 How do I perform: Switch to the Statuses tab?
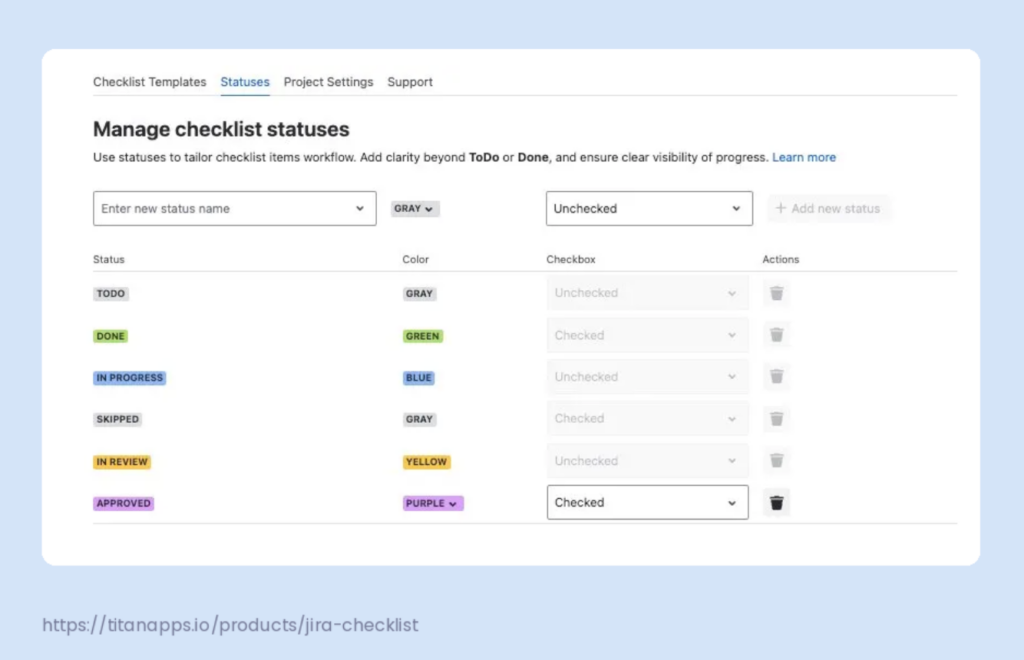click(x=245, y=82)
